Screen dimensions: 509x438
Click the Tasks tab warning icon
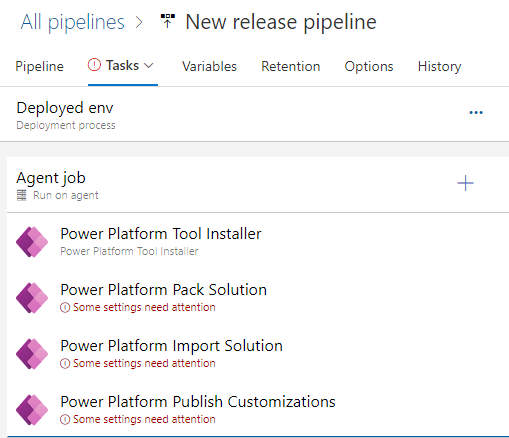94,65
